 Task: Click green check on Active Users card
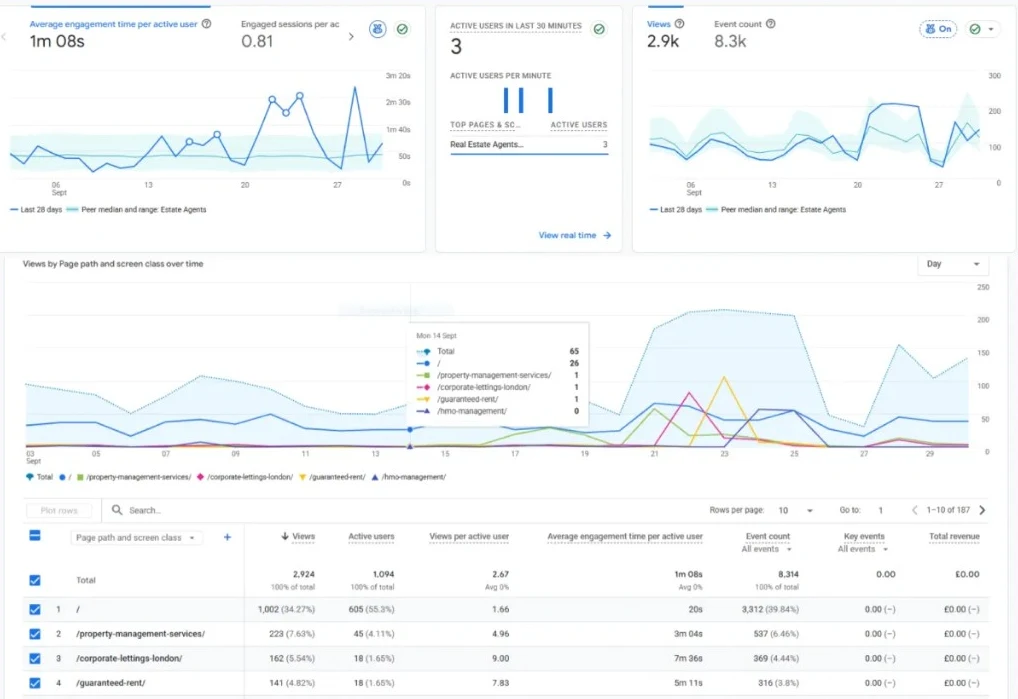[x=599, y=29]
